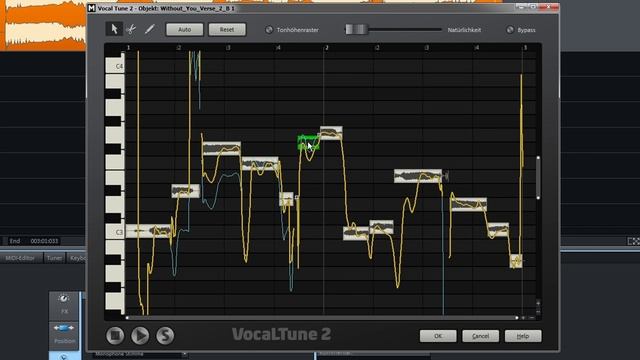Click horizontal zoom in plus button

523,318
